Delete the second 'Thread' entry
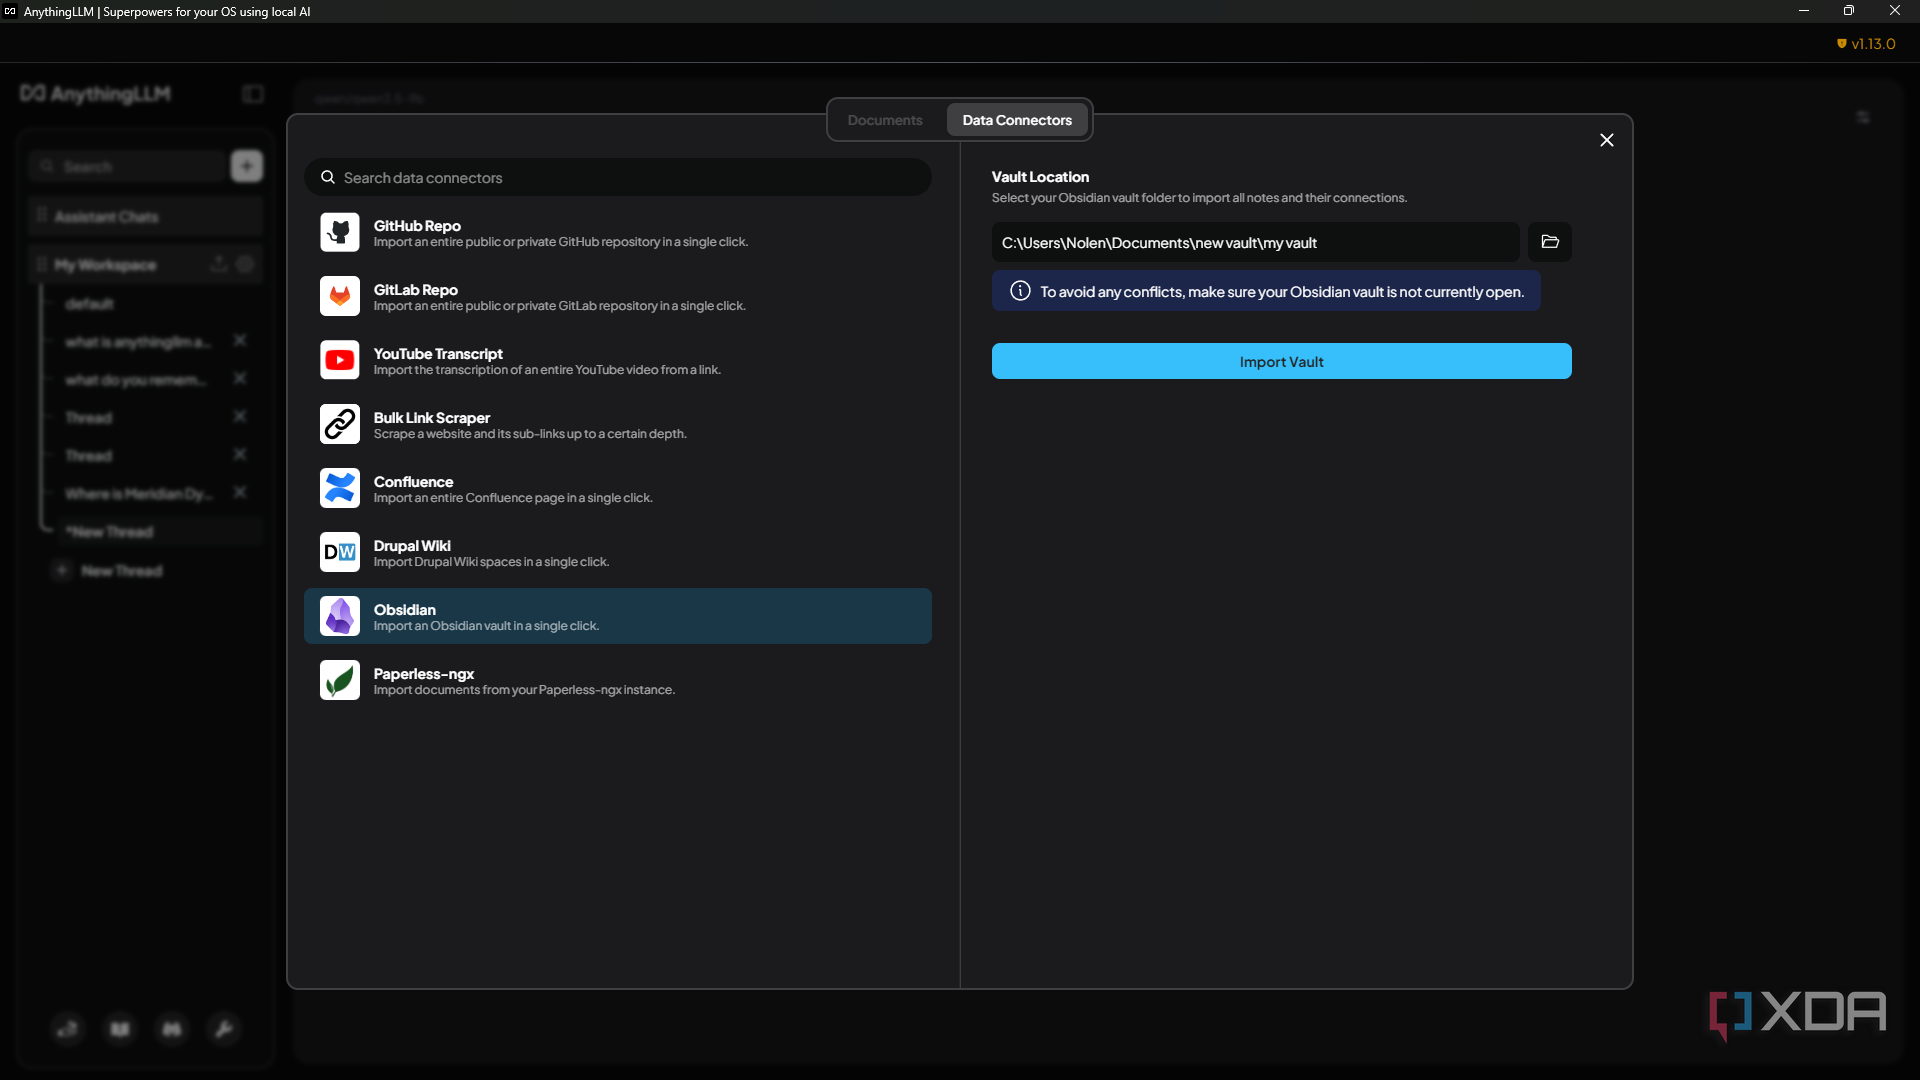The width and height of the screenshot is (1920, 1080). [x=240, y=454]
